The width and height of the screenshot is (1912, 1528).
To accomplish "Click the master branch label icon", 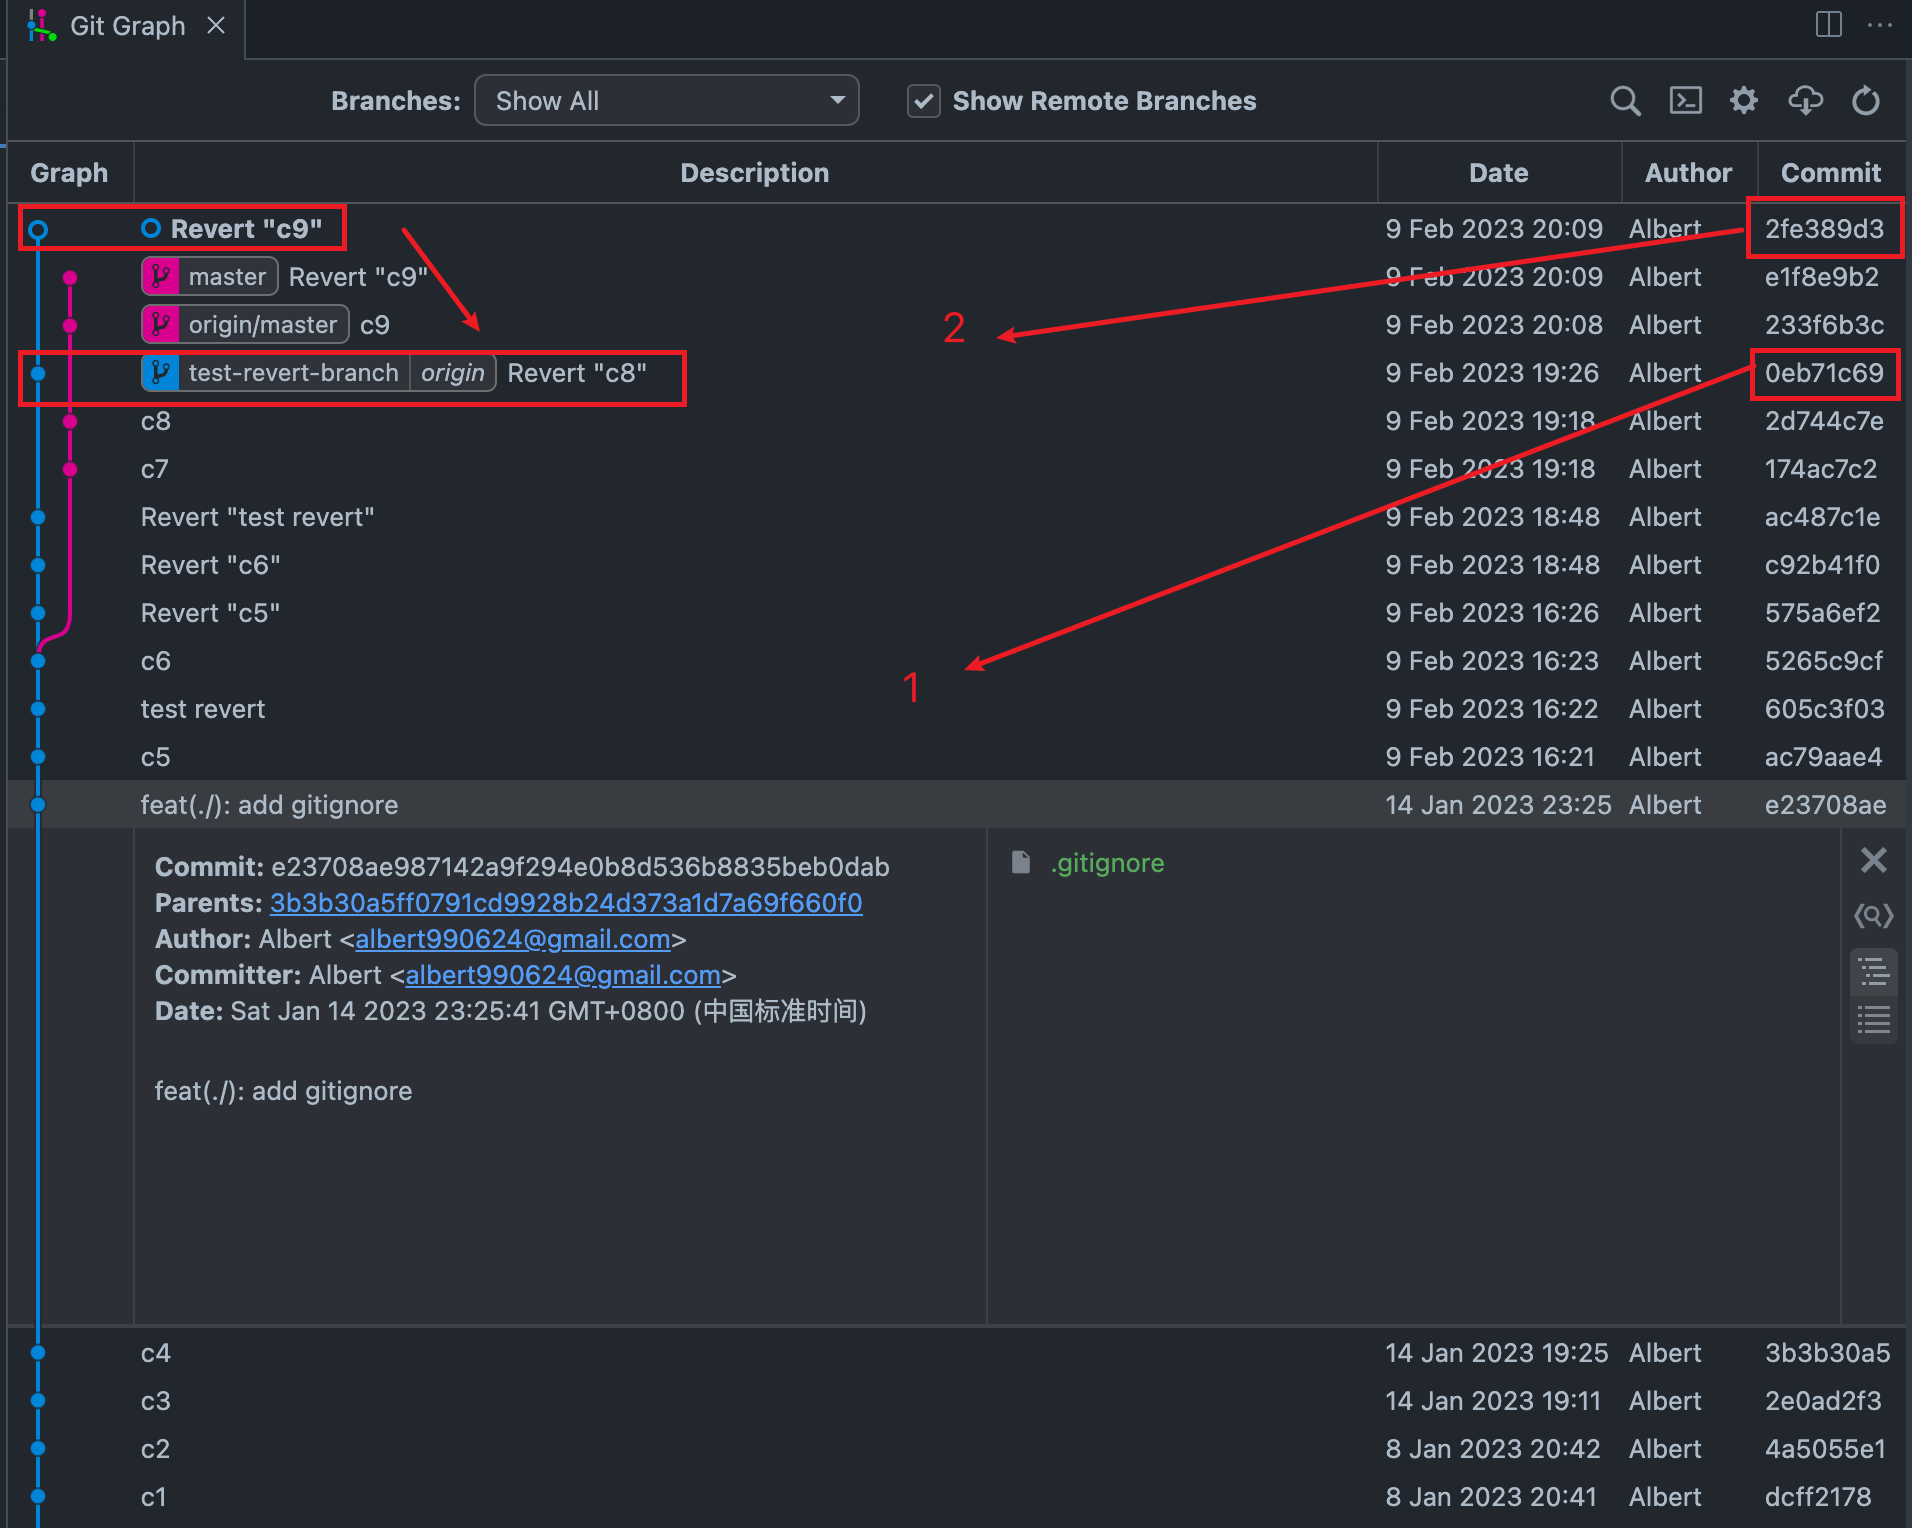I will pyautogui.click(x=161, y=277).
